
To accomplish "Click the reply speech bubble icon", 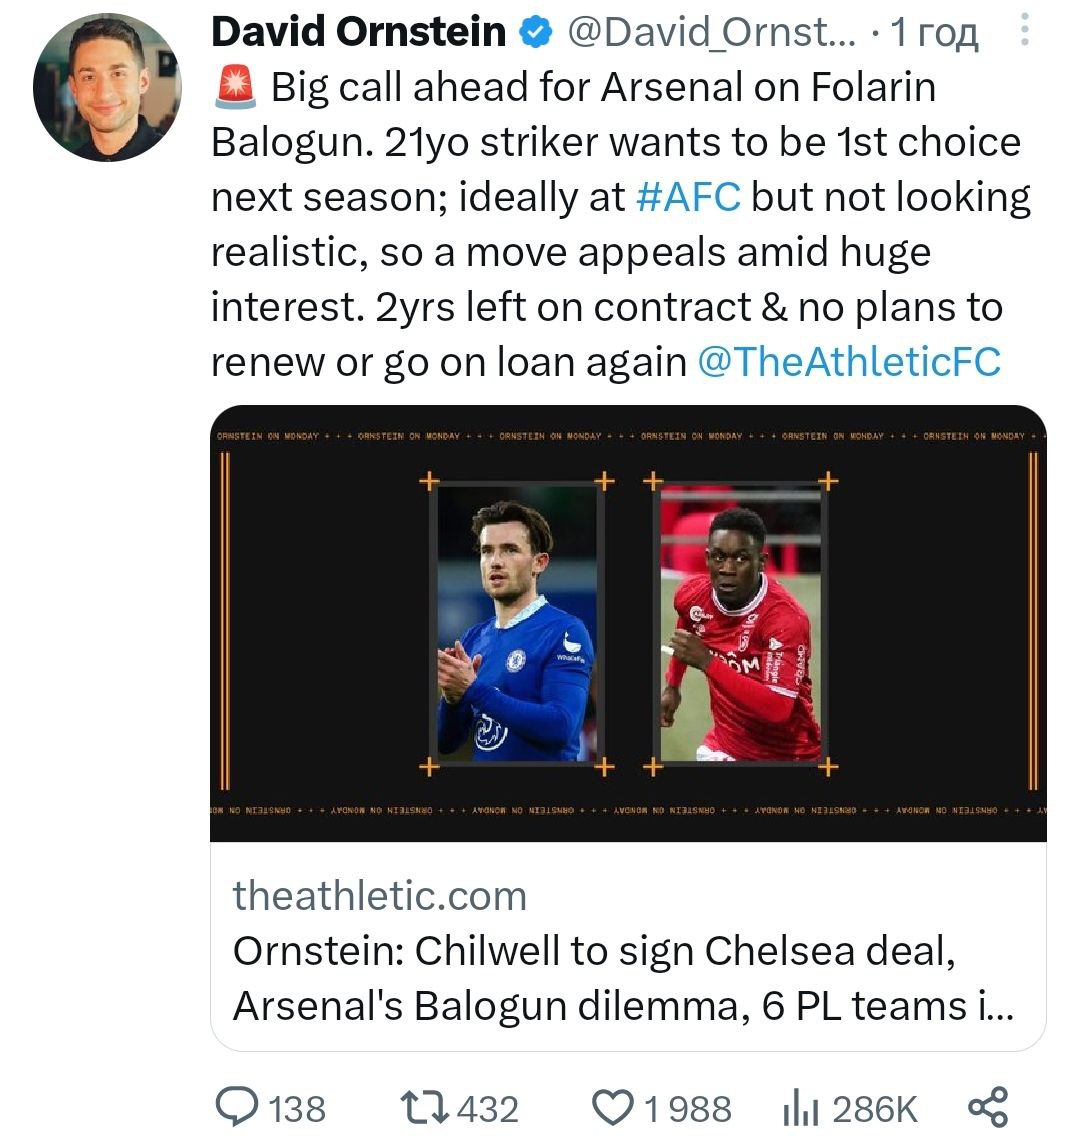I will coord(239,1107).
